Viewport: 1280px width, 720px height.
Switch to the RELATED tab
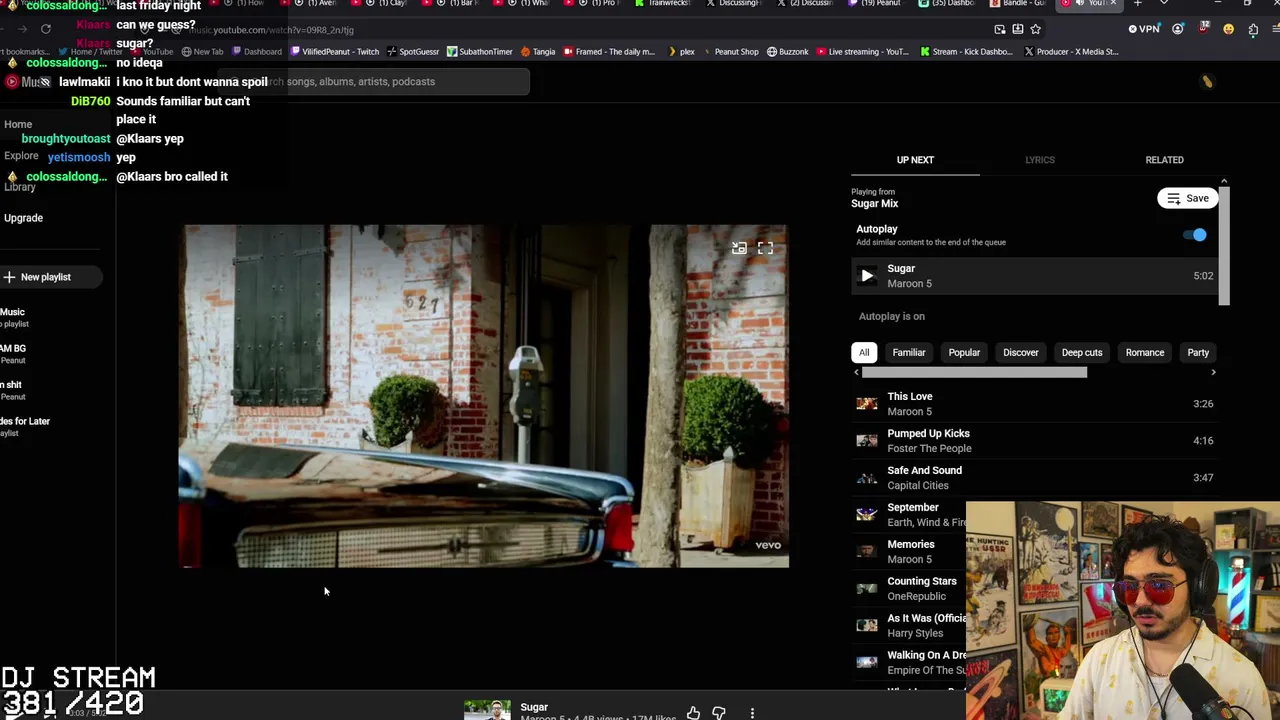pyautogui.click(x=1164, y=160)
